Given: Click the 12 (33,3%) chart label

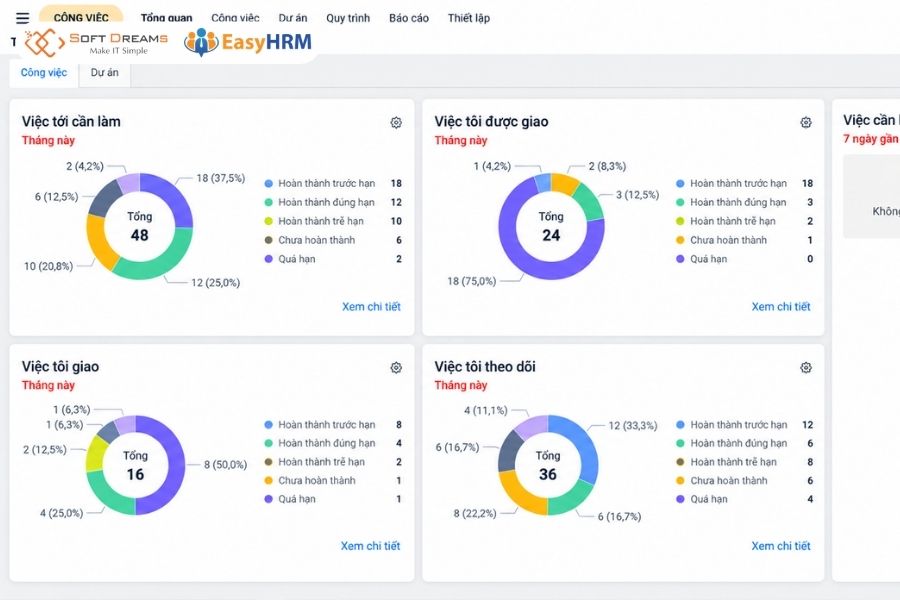Looking at the screenshot, I should pyautogui.click(x=633, y=425).
